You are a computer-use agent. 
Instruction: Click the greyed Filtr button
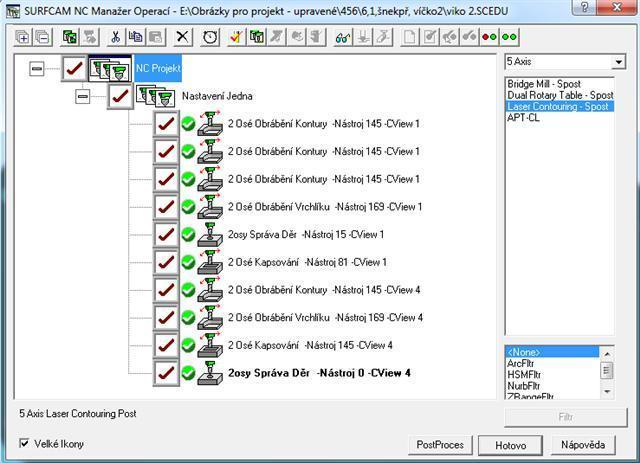tap(566, 417)
